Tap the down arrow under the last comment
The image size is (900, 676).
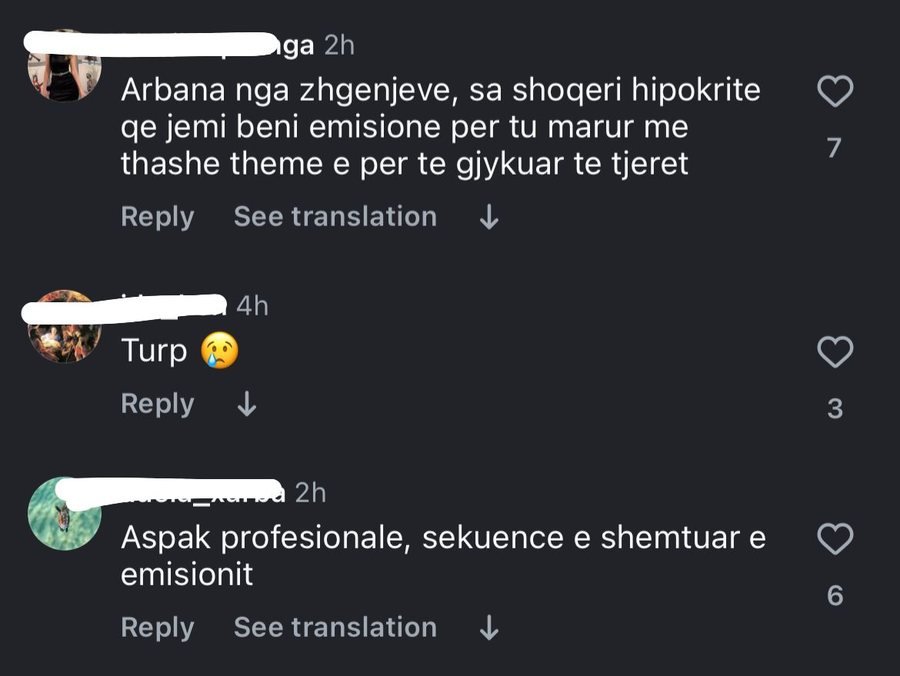487,627
